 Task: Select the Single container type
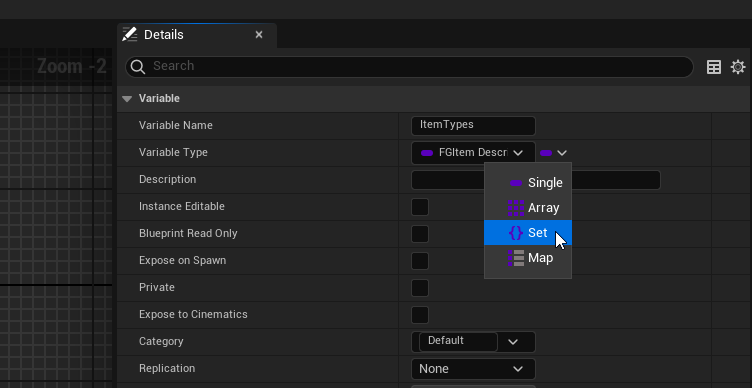(528, 183)
